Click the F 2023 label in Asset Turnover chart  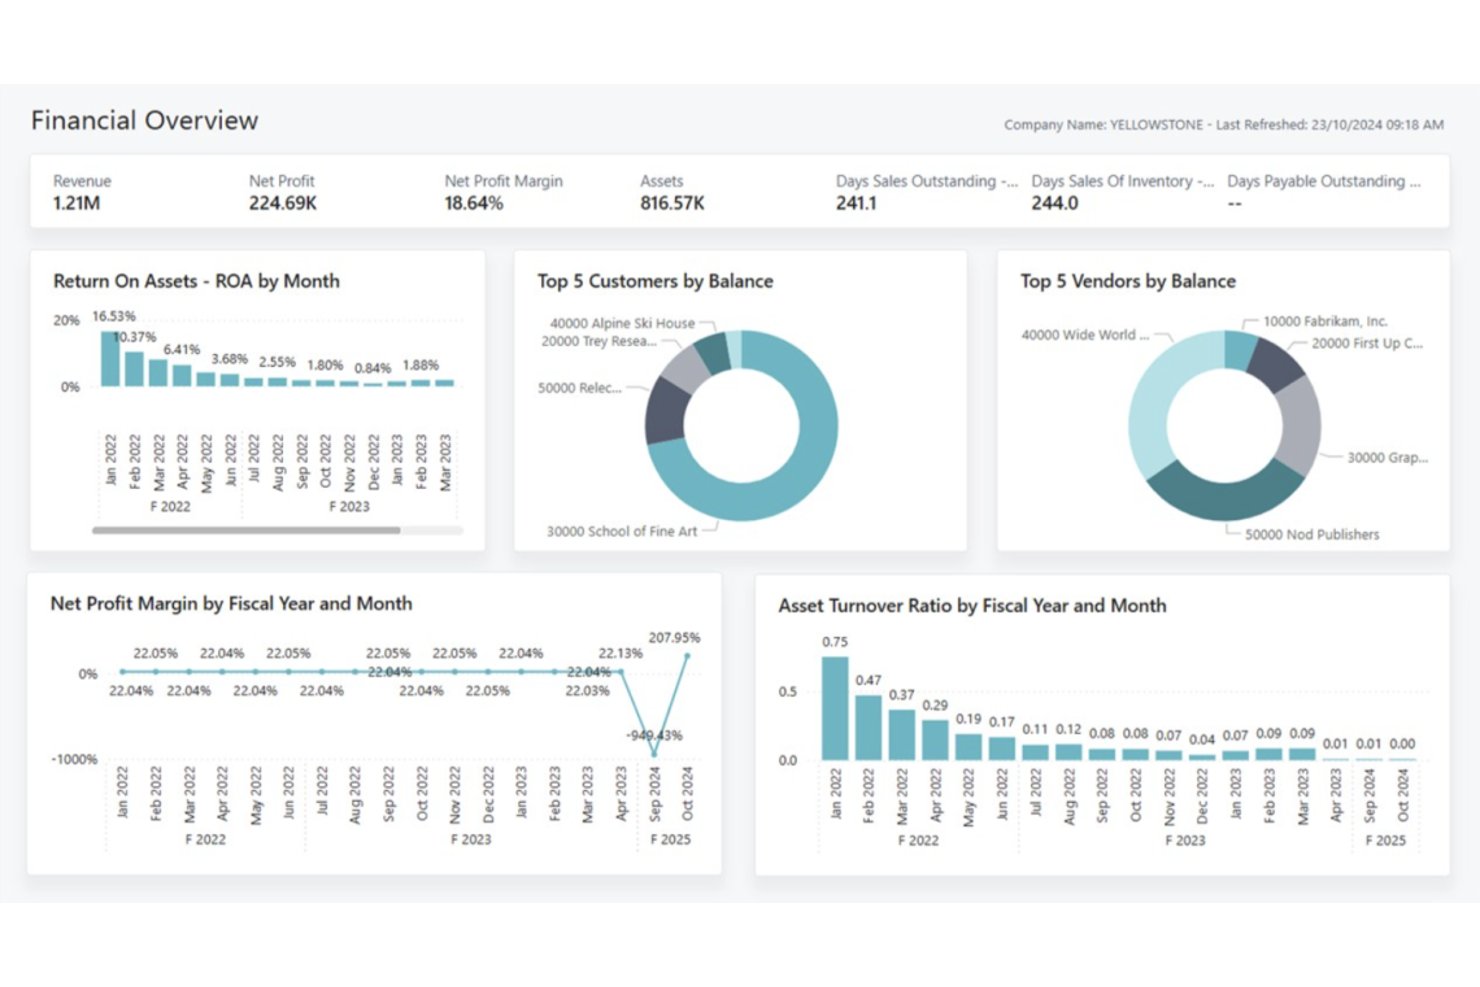pyautogui.click(x=1185, y=840)
